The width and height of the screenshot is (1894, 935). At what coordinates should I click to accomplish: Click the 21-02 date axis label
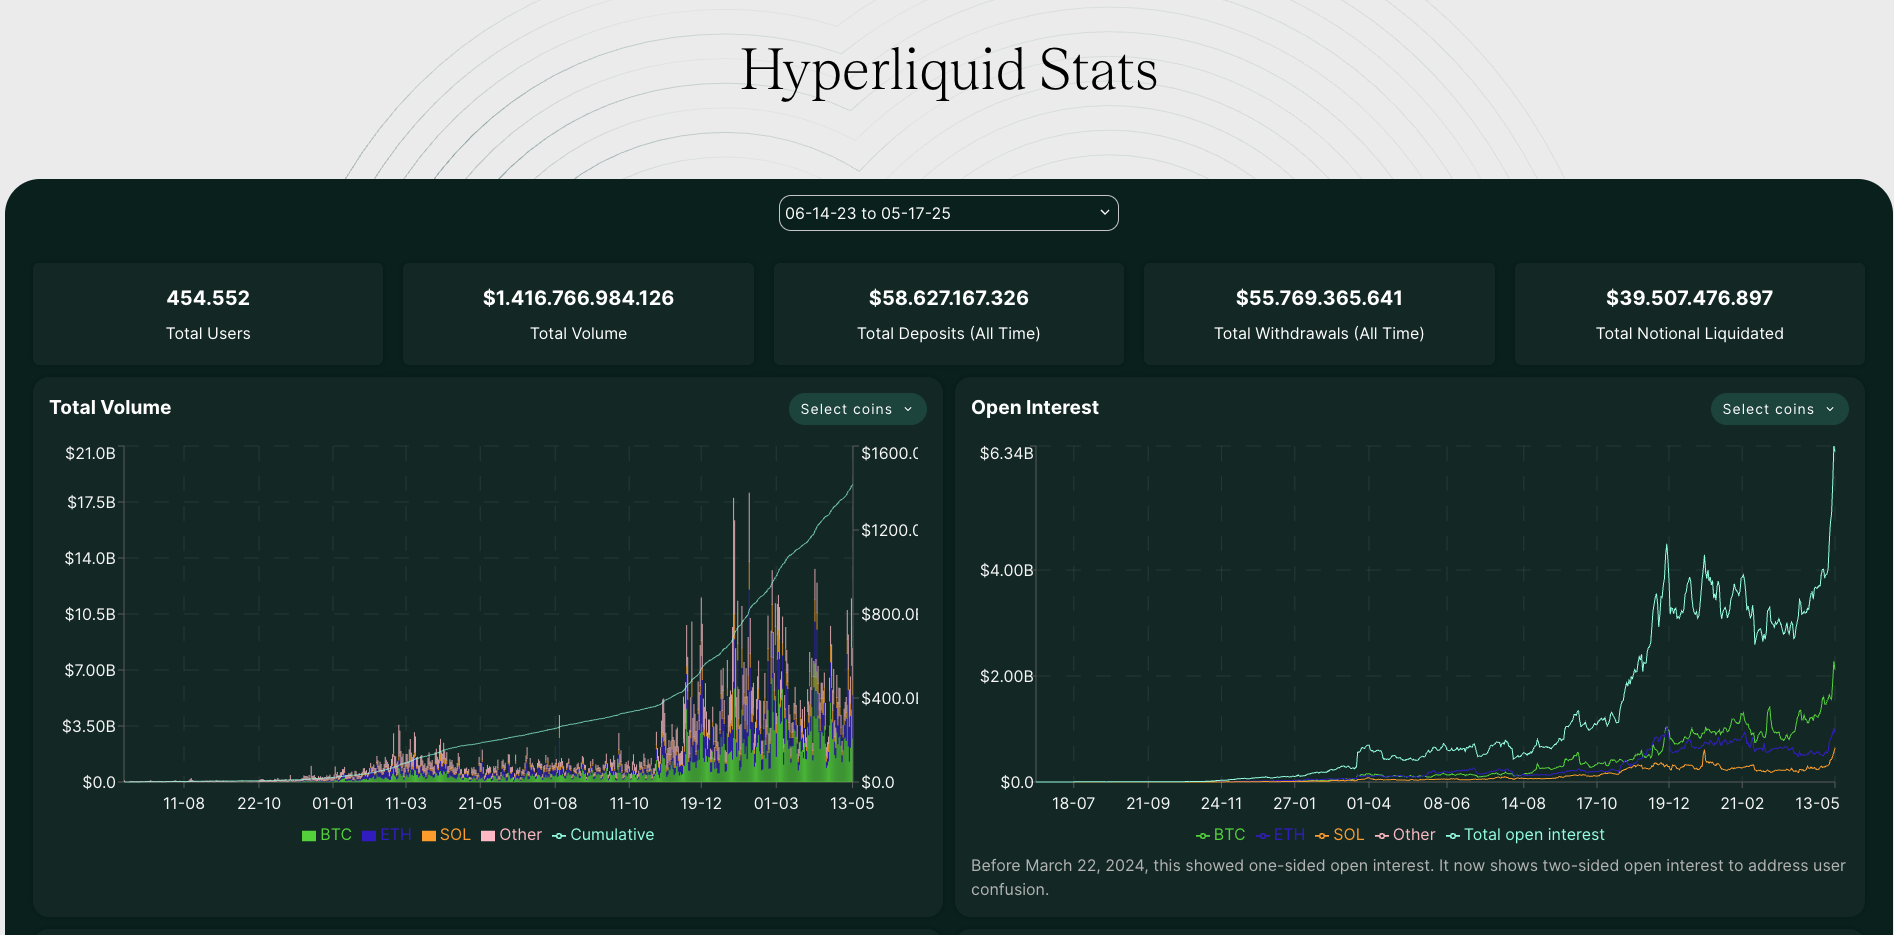tap(1742, 804)
